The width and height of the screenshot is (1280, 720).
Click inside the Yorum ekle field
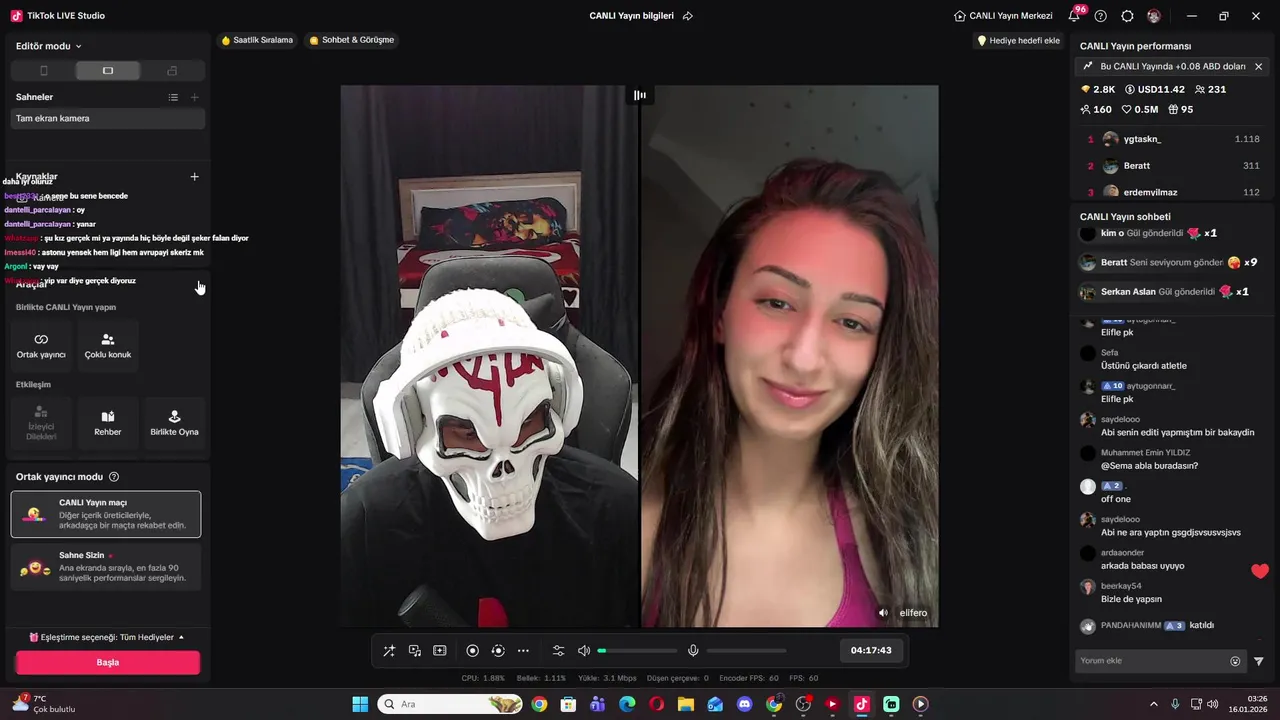point(1150,661)
